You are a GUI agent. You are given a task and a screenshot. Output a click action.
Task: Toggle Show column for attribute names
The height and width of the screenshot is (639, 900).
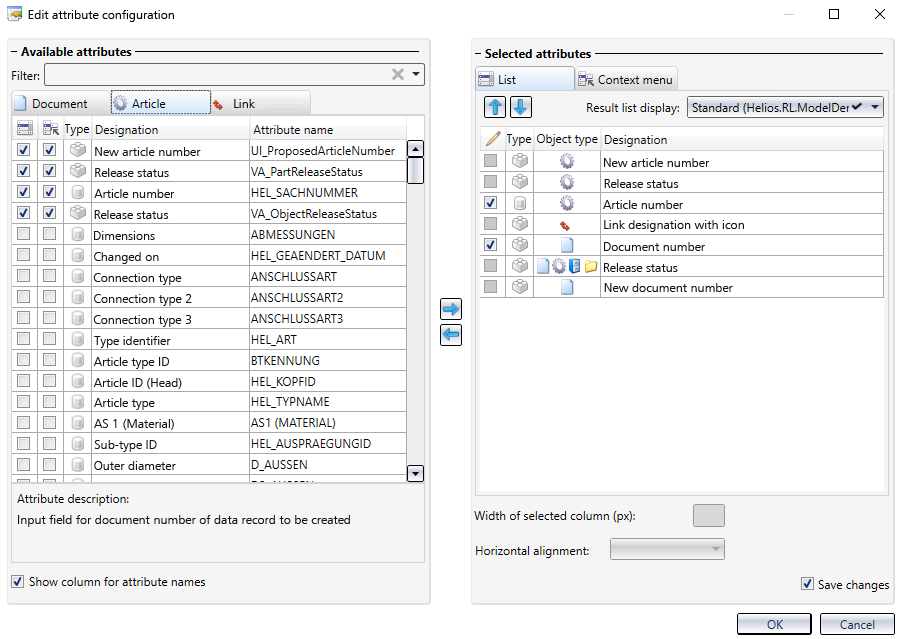pos(18,581)
